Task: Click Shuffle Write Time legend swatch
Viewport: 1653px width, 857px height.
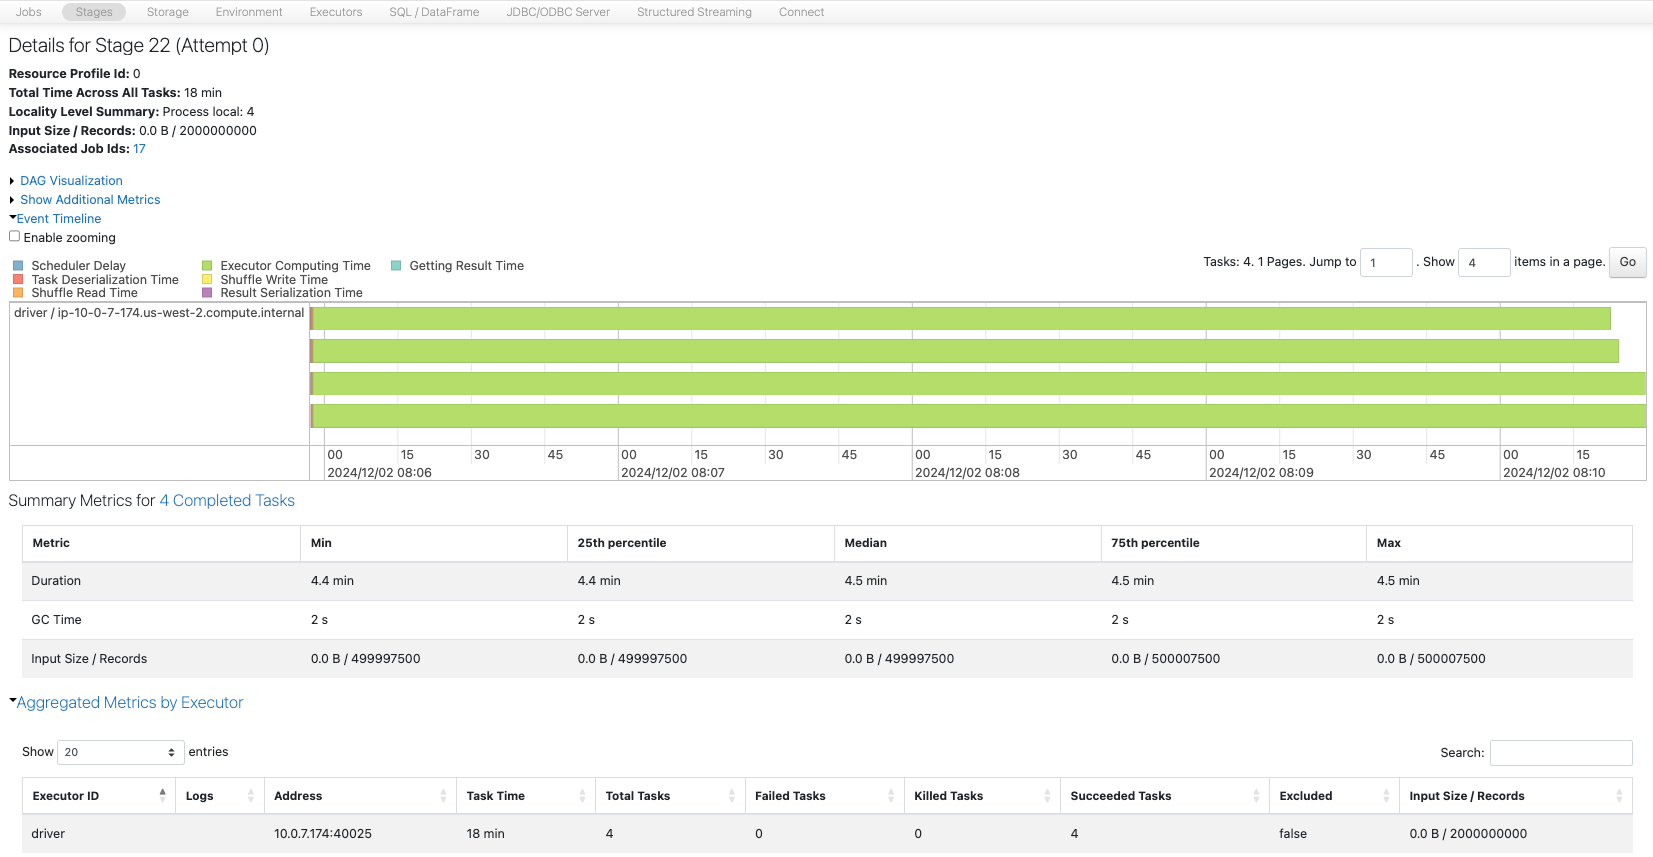Action: [207, 280]
